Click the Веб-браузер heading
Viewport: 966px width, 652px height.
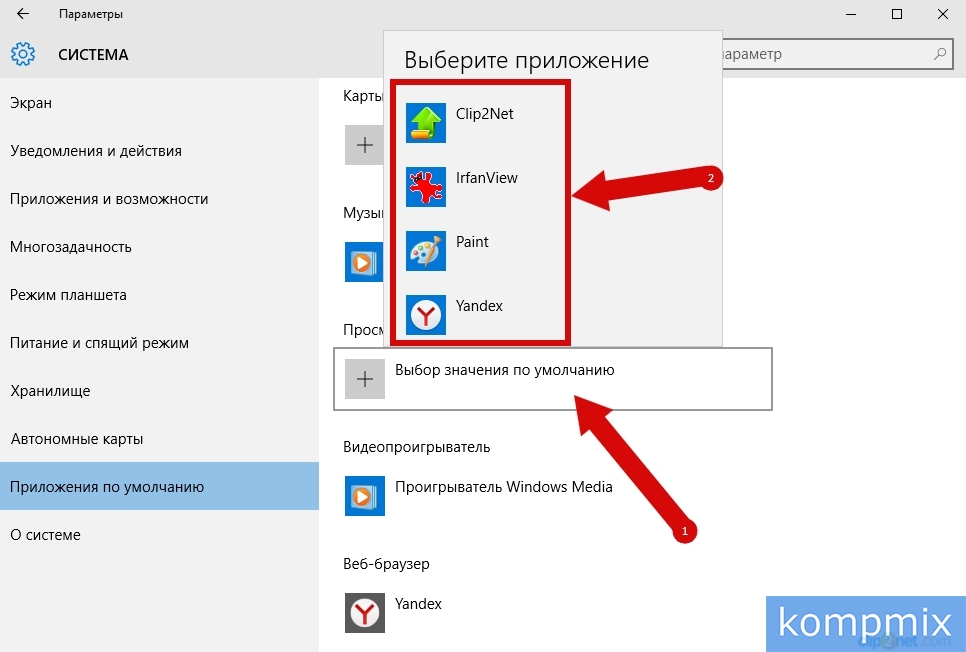click(386, 564)
